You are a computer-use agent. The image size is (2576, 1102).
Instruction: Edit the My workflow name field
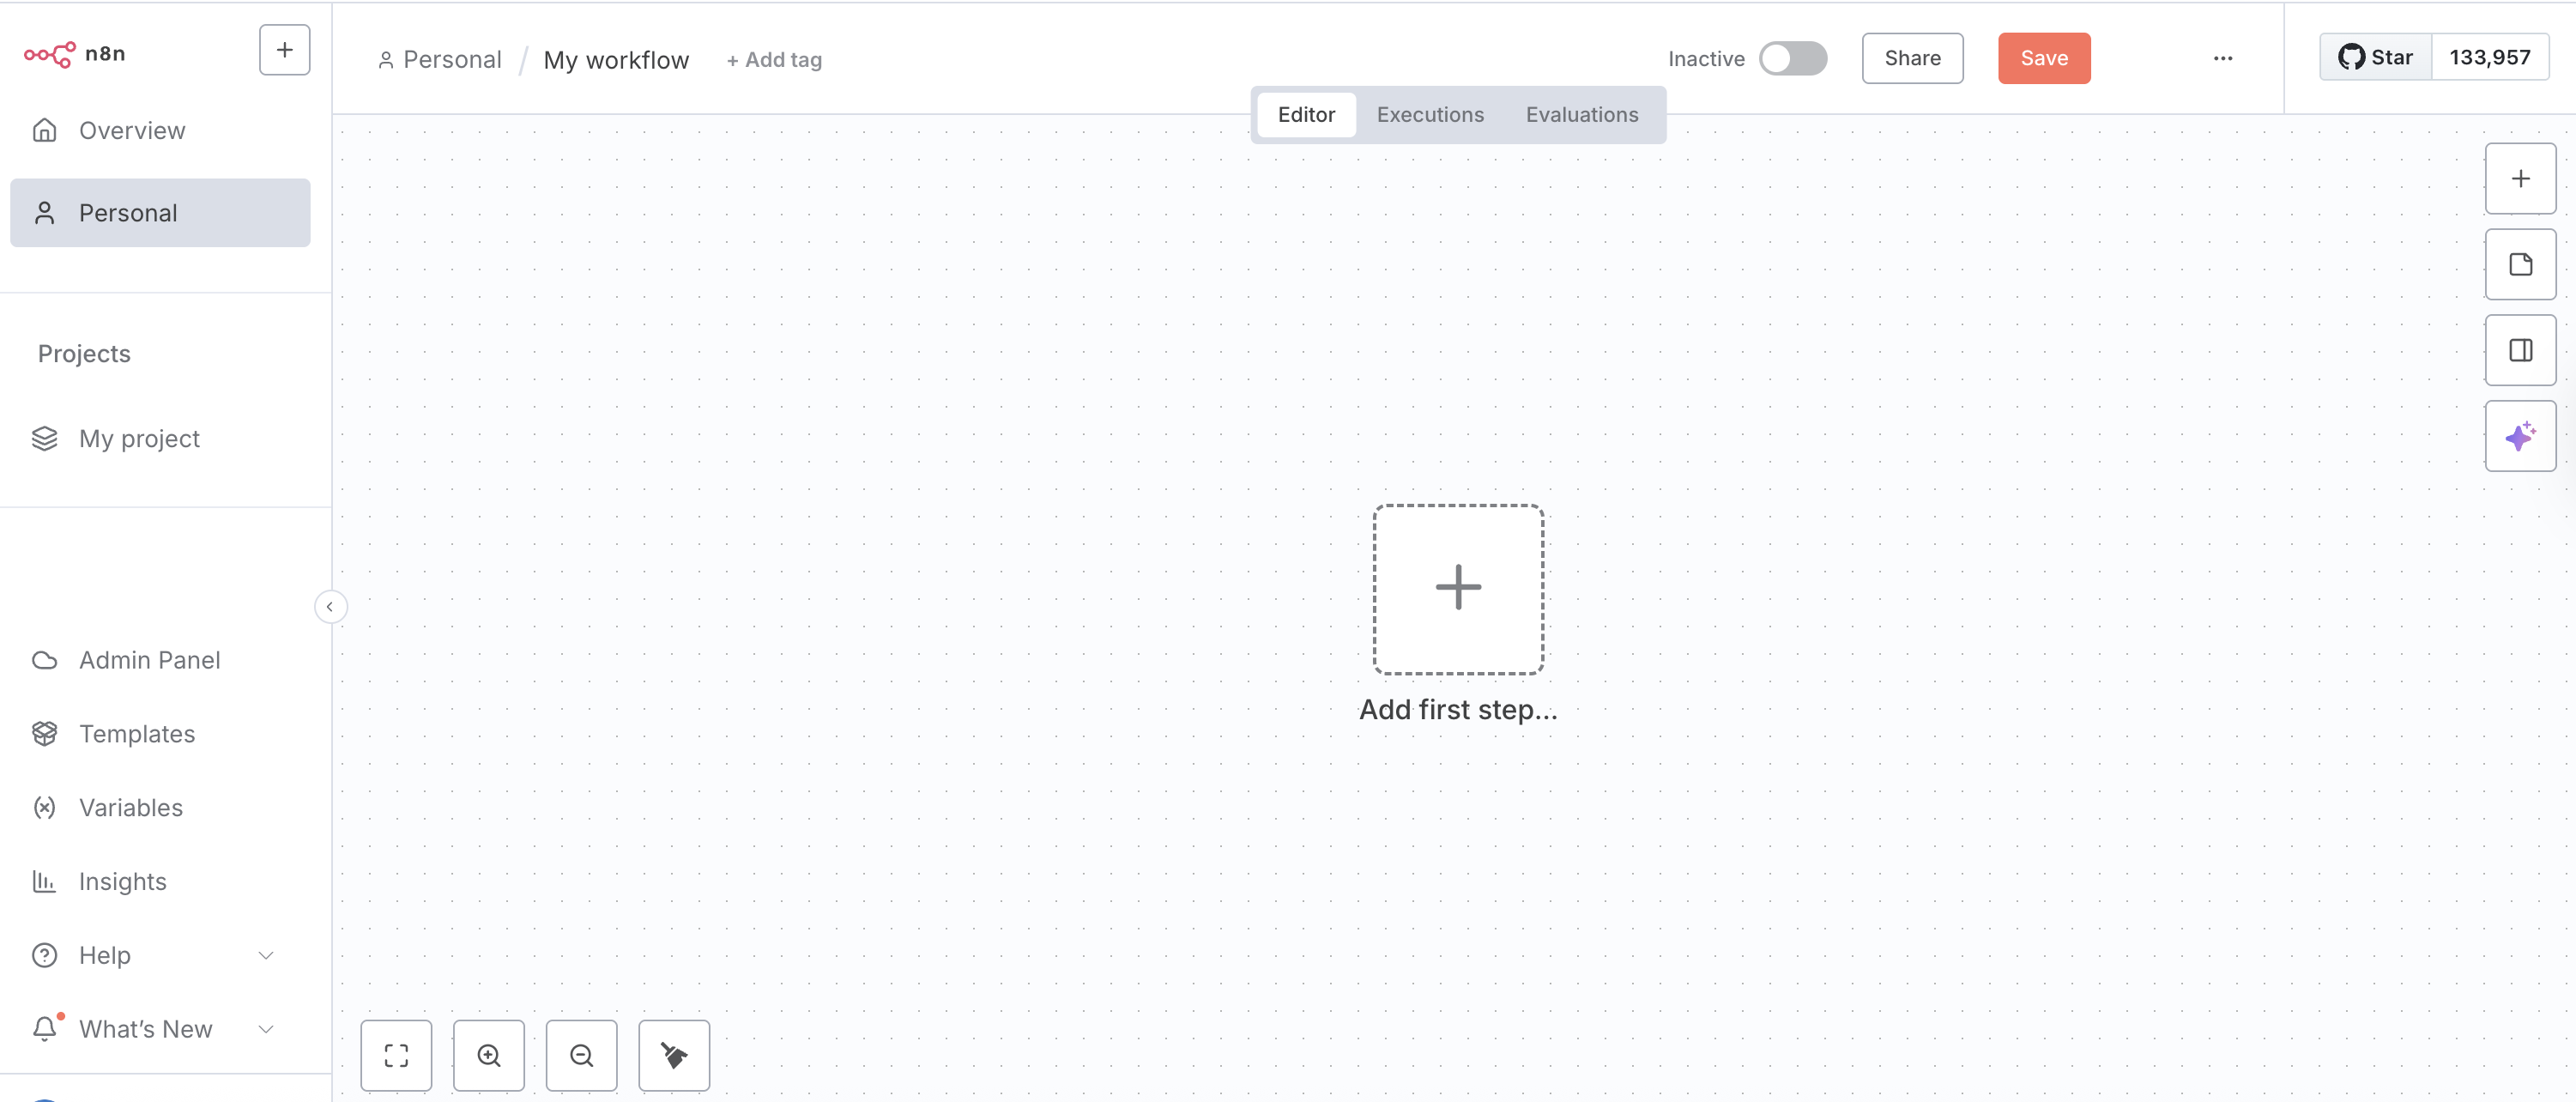point(616,60)
